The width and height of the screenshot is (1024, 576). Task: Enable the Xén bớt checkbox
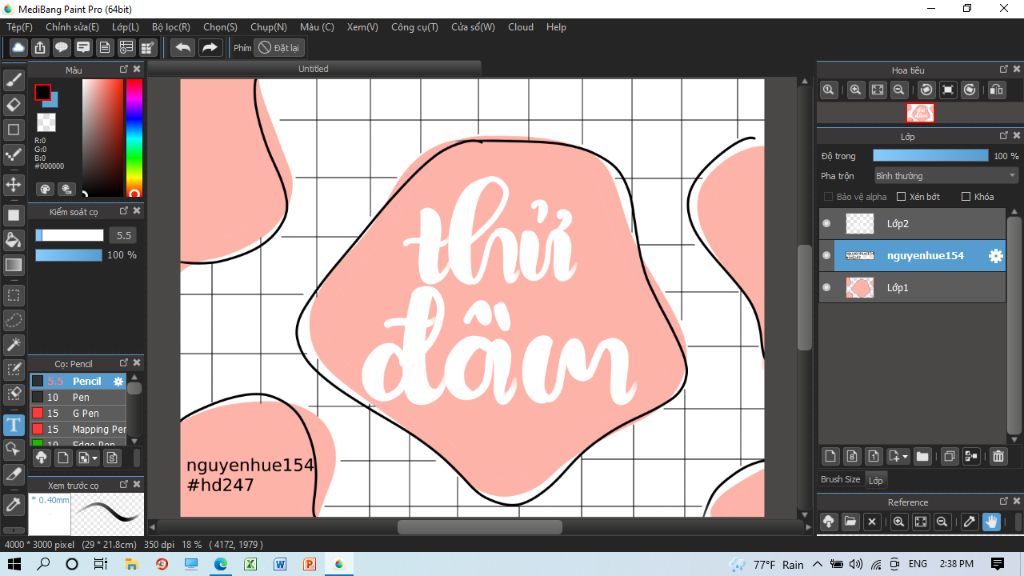point(901,197)
